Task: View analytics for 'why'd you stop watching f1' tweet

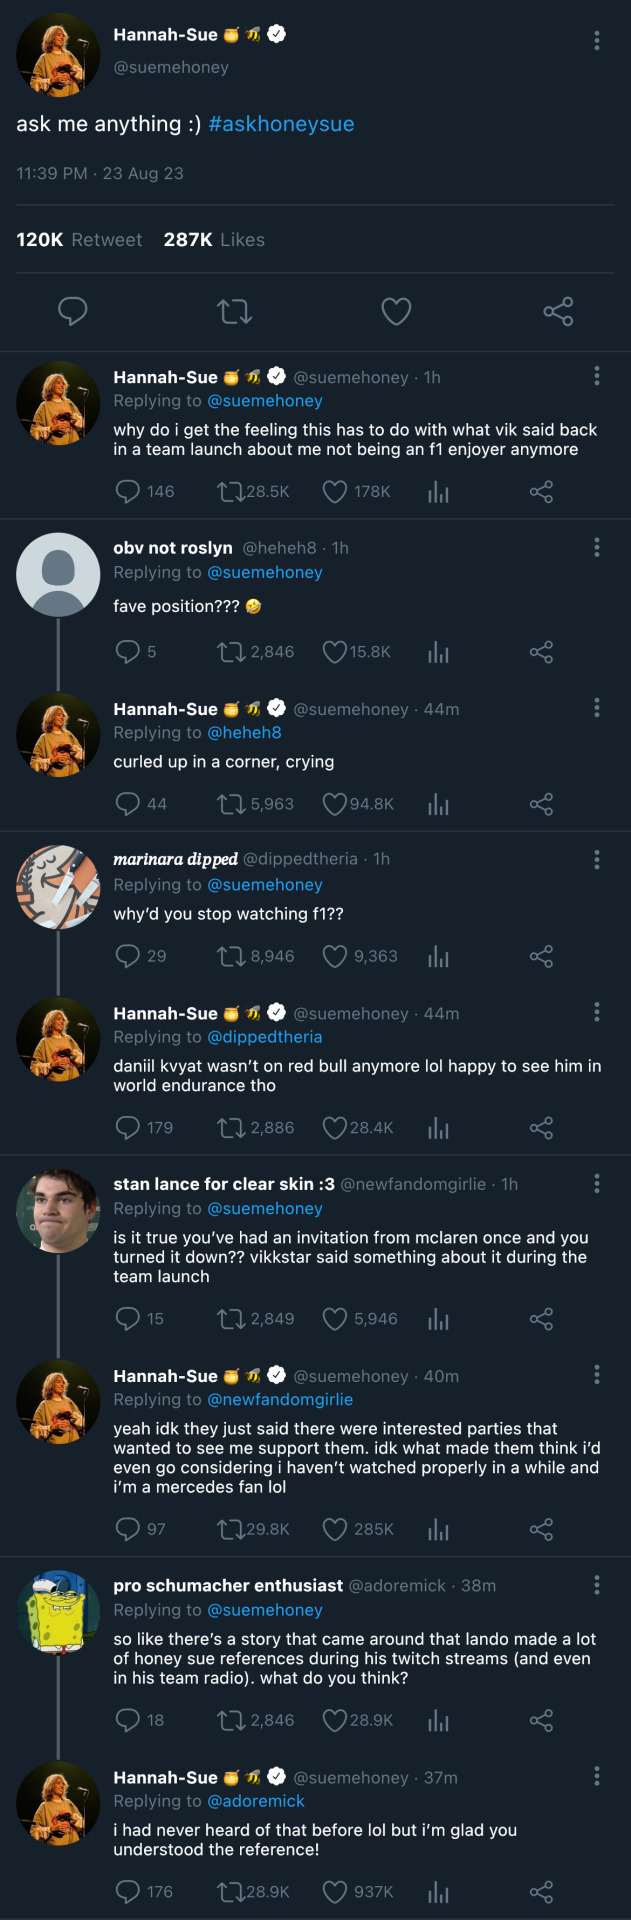Action: point(438,957)
